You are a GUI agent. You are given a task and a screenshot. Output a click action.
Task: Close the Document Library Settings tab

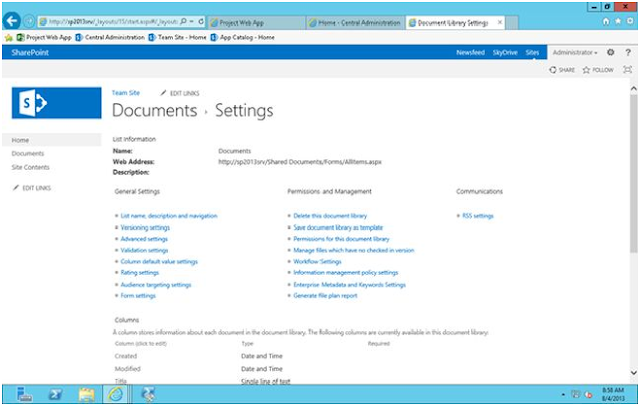[x=500, y=22]
